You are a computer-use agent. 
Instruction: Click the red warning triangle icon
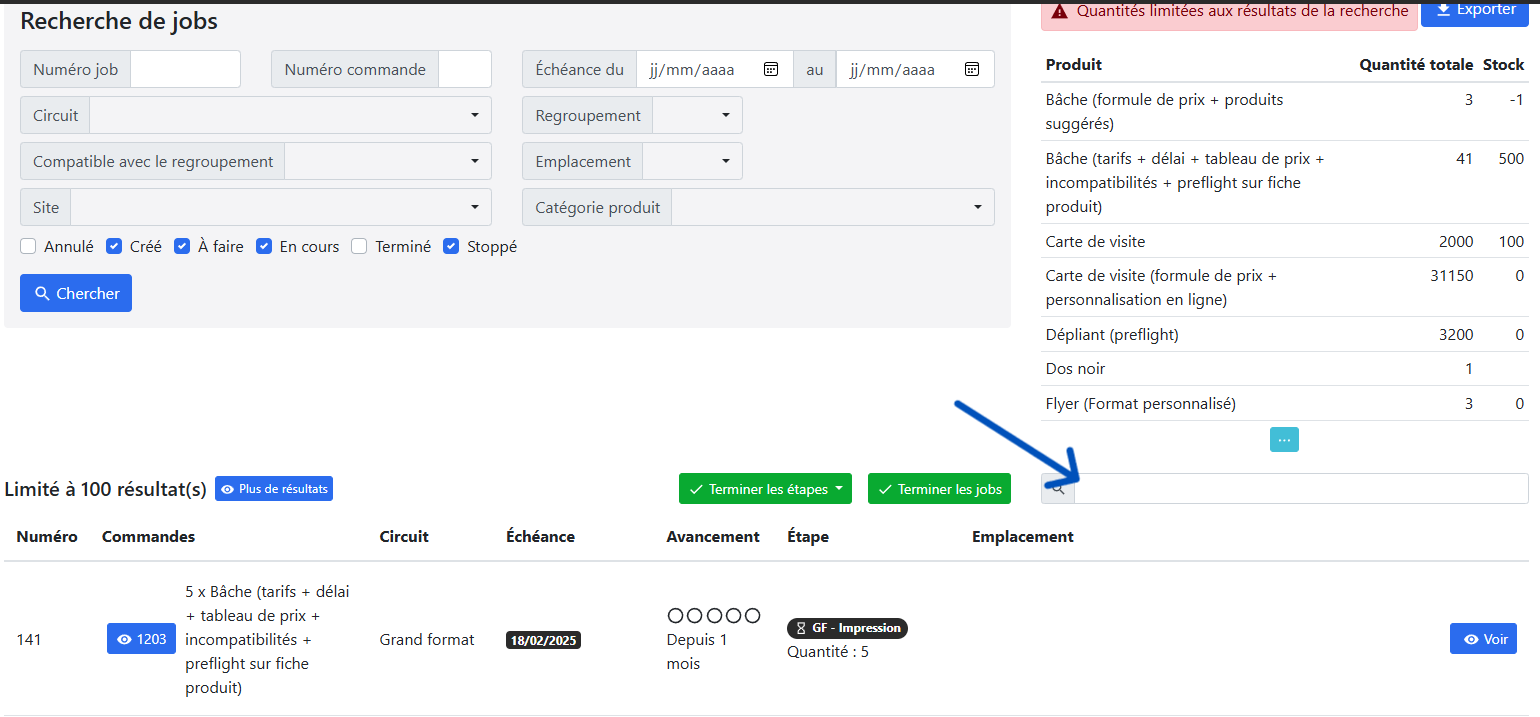pos(1059,12)
